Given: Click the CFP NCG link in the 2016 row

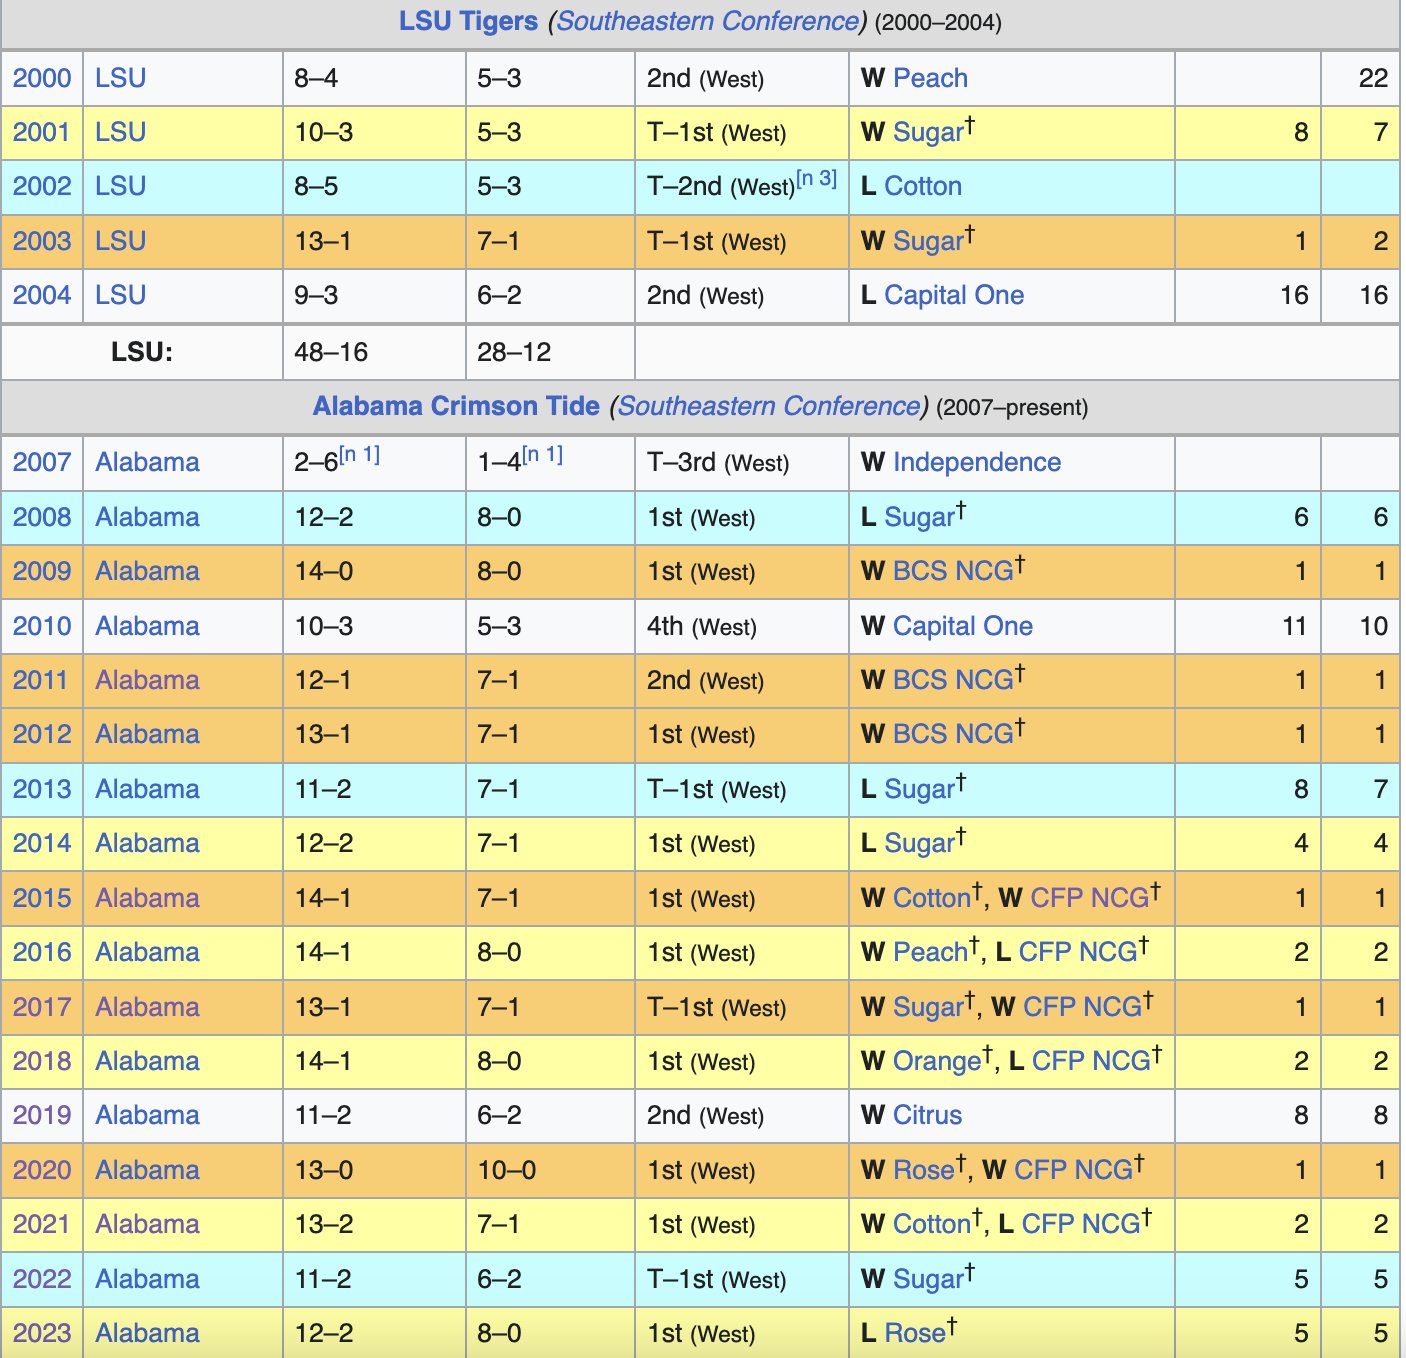Looking at the screenshot, I should pyautogui.click(x=1079, y=952).
